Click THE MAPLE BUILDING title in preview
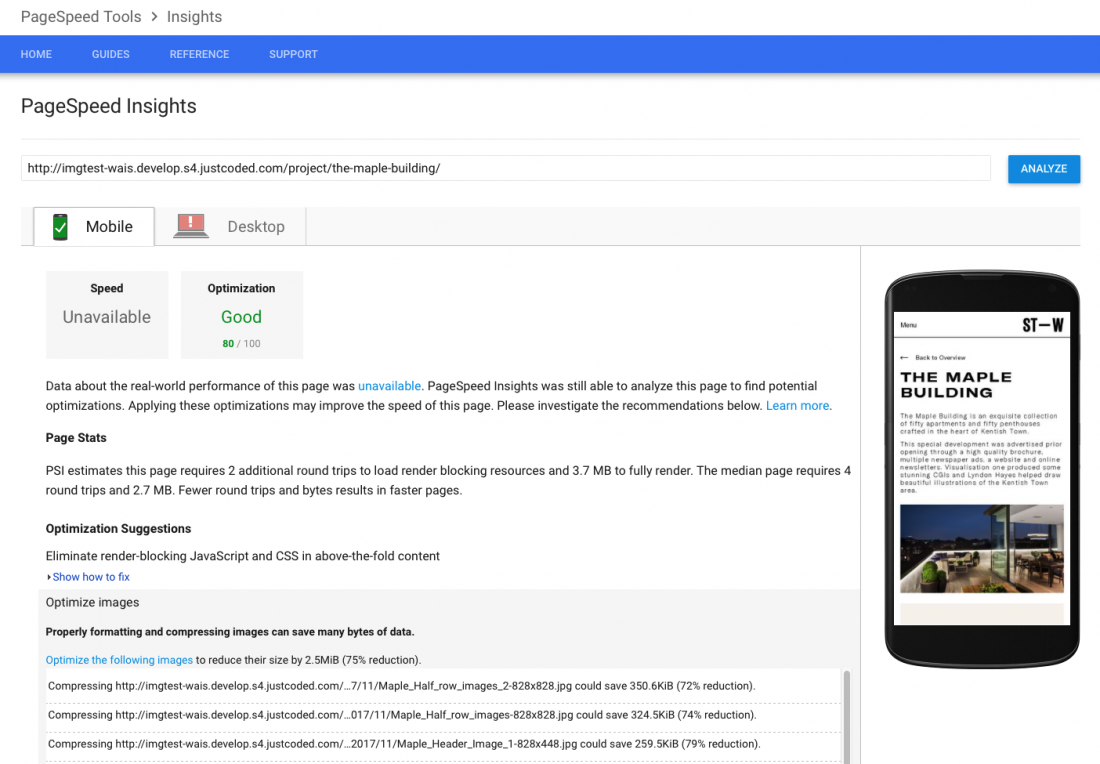Viewport: 1100px width, 764px height. pyautogui.click(x=956, y=385)
